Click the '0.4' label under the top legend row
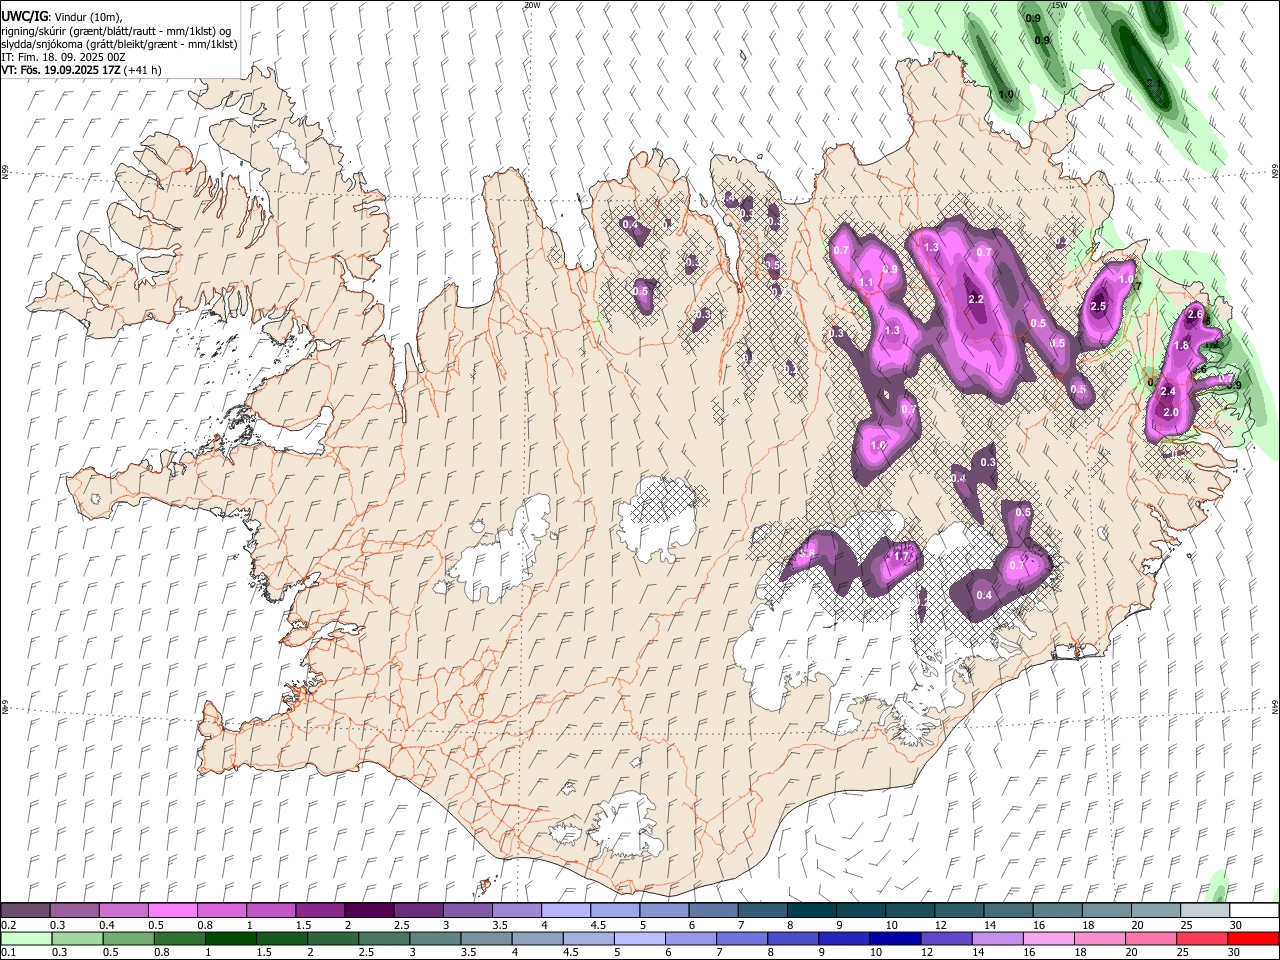Screen dimensions: 1280x960 point(107,925)
